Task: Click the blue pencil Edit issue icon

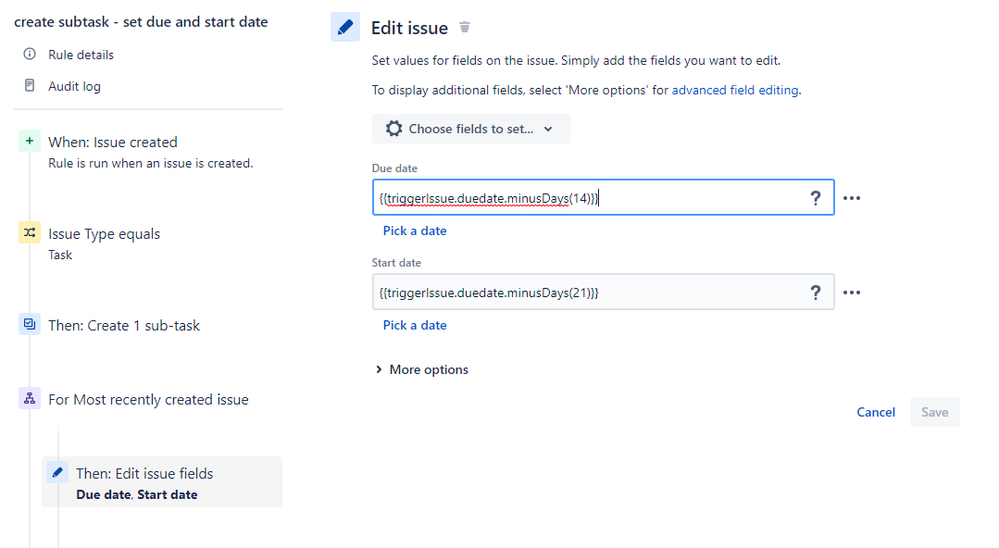Action: coord(345,28)
